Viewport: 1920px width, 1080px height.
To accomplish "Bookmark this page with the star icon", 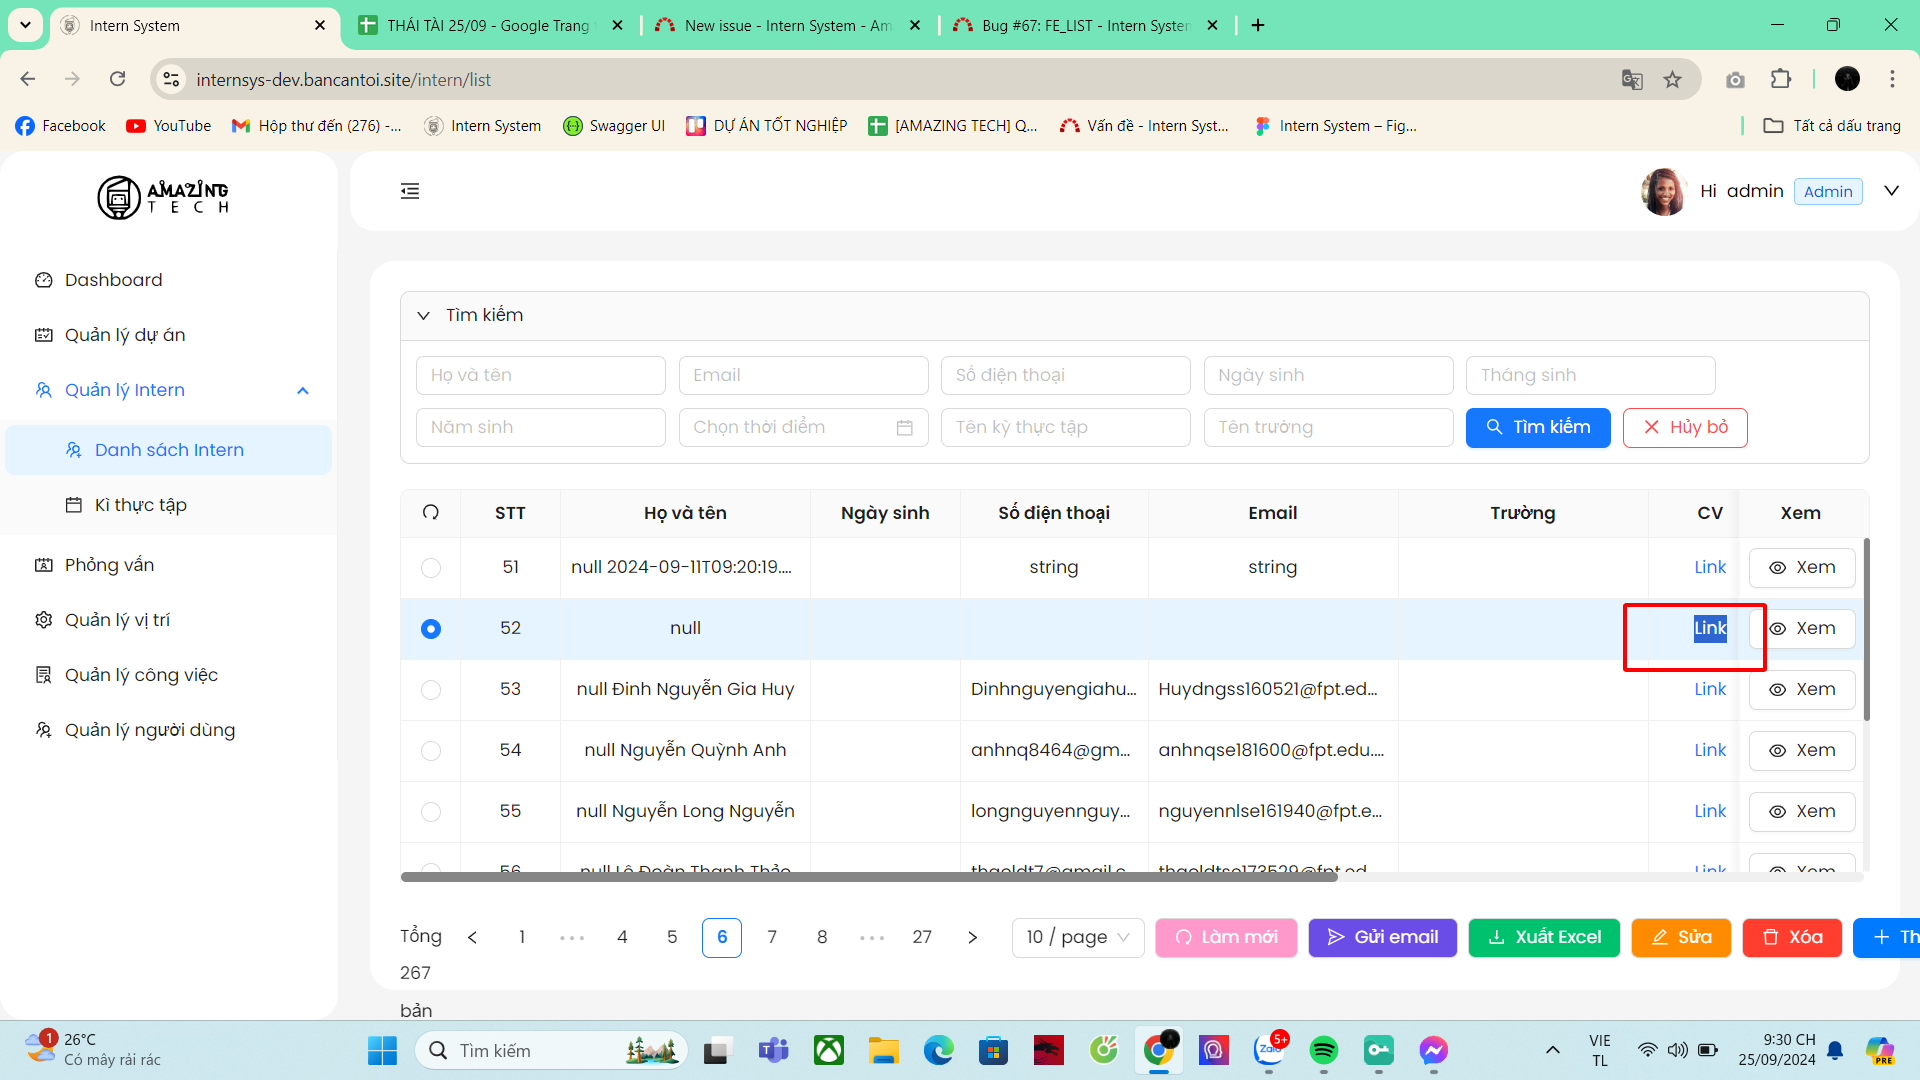I will [1672, 80].
